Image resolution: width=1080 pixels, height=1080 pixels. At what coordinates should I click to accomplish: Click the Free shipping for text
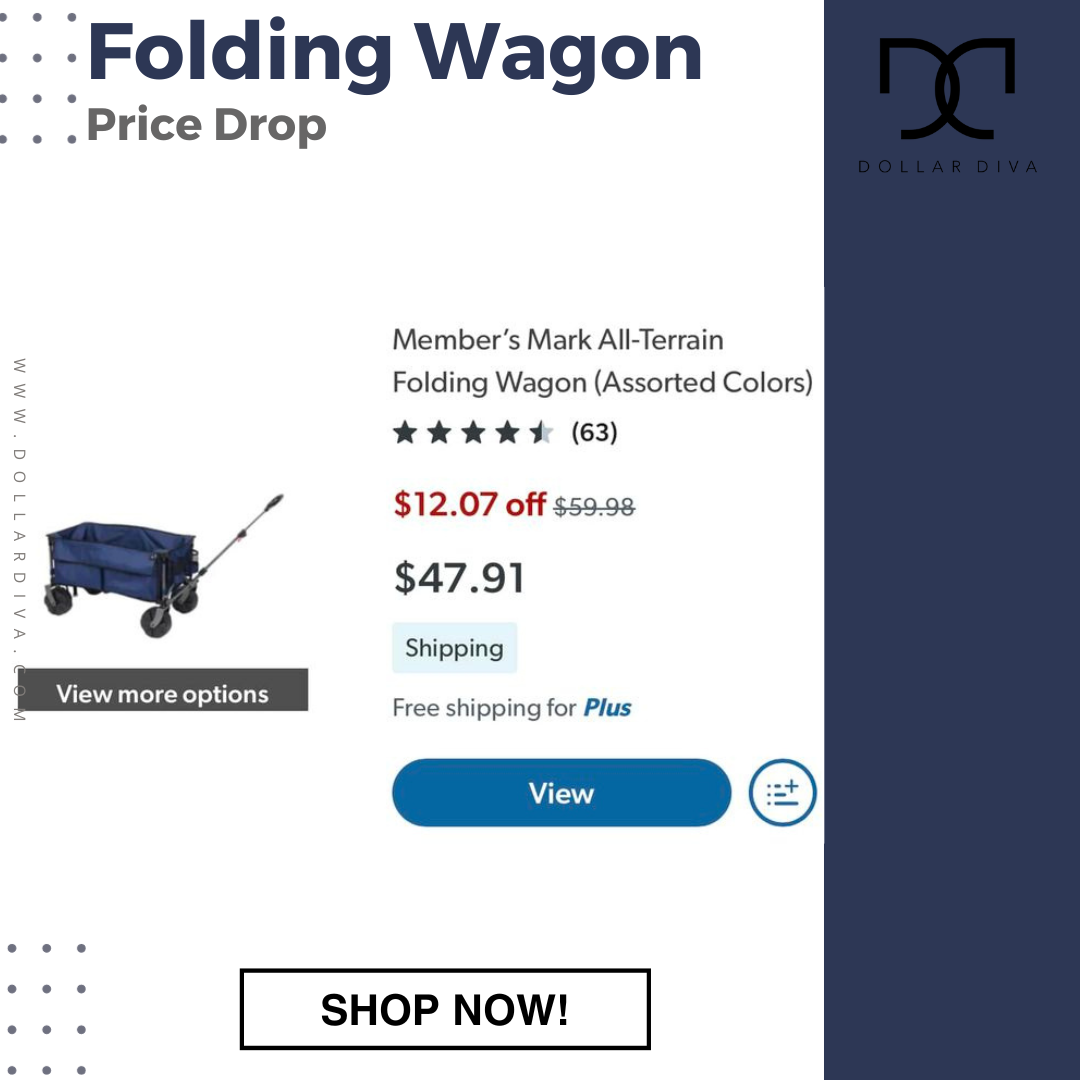pyautogui.click(x=484, y=707)
